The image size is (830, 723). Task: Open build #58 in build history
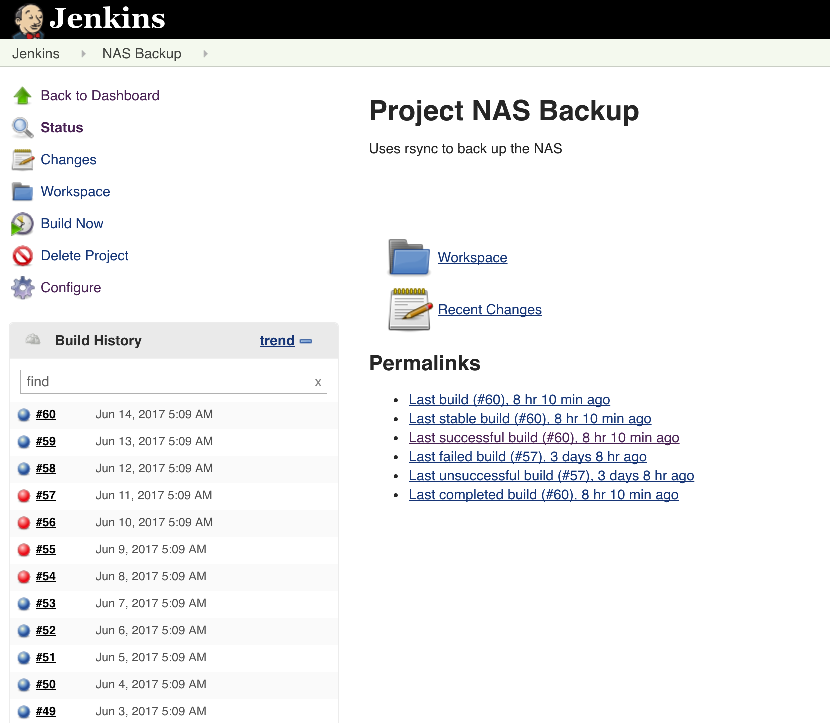click(x=46, y=468)
